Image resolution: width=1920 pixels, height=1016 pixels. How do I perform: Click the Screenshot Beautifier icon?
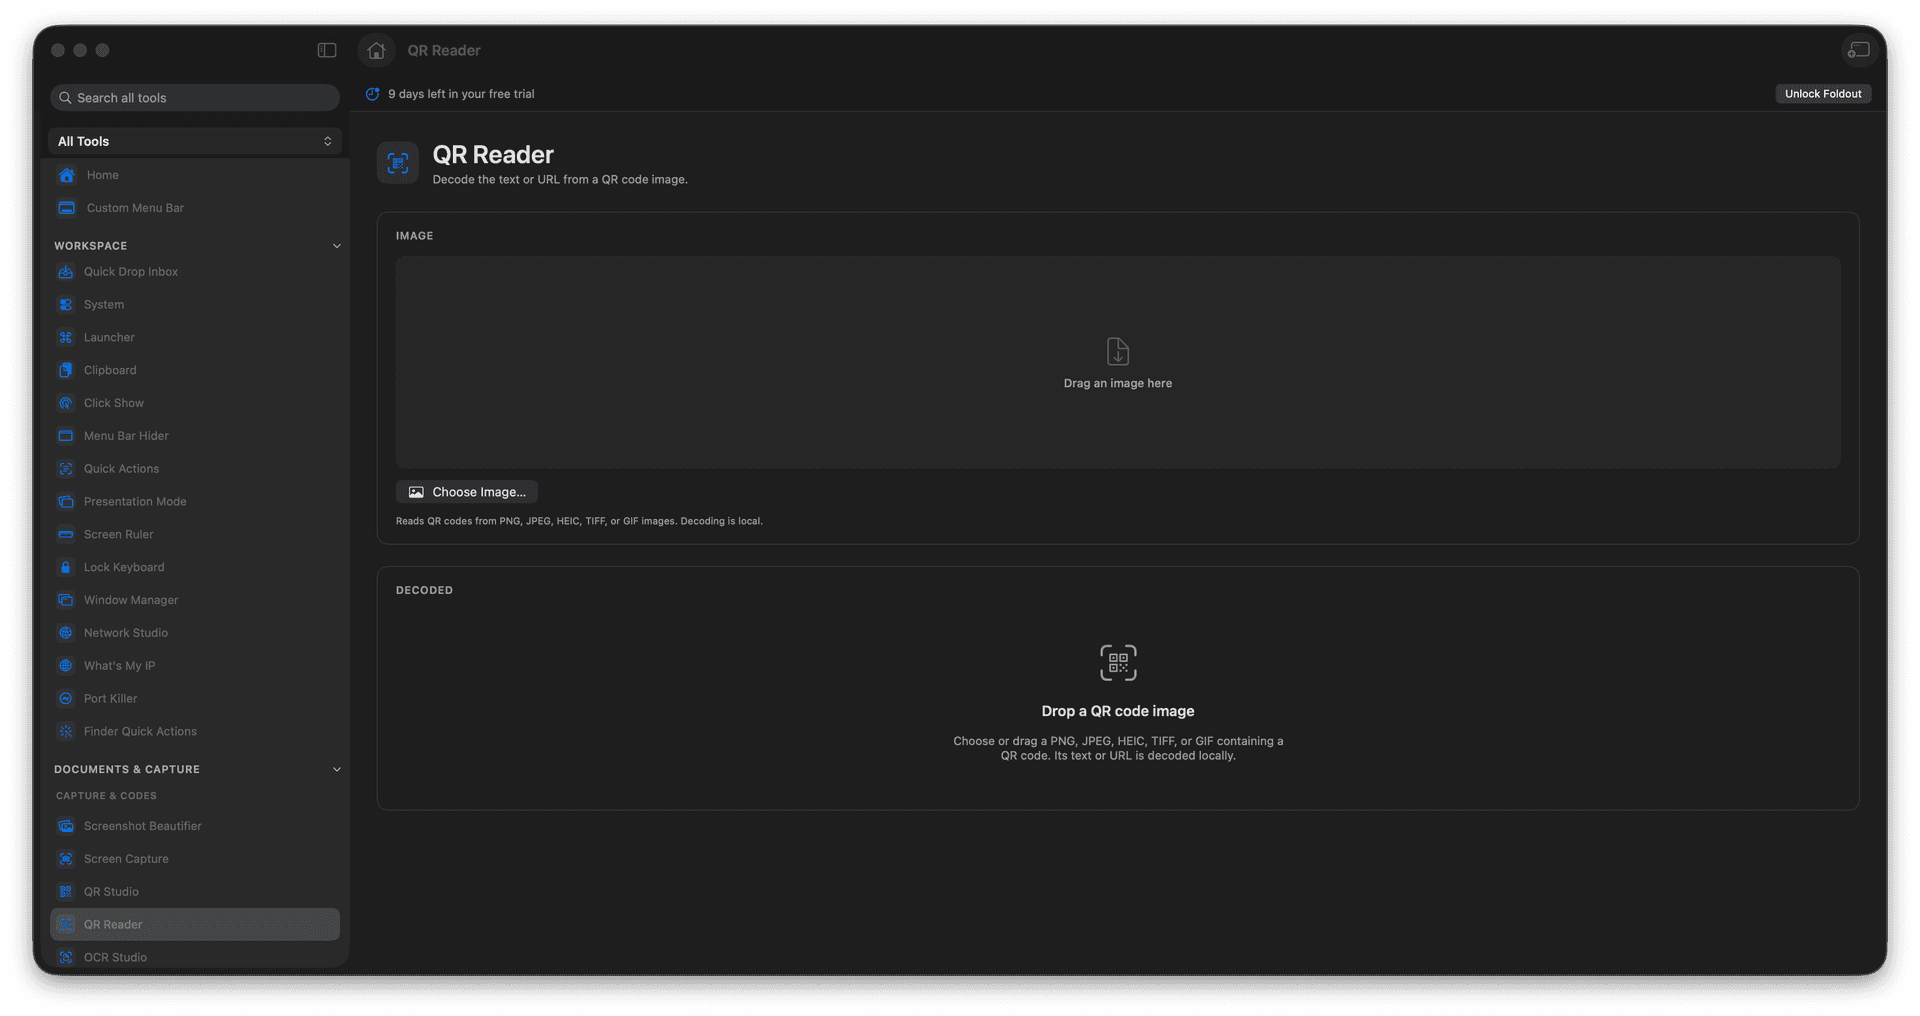tap(66, 826)
